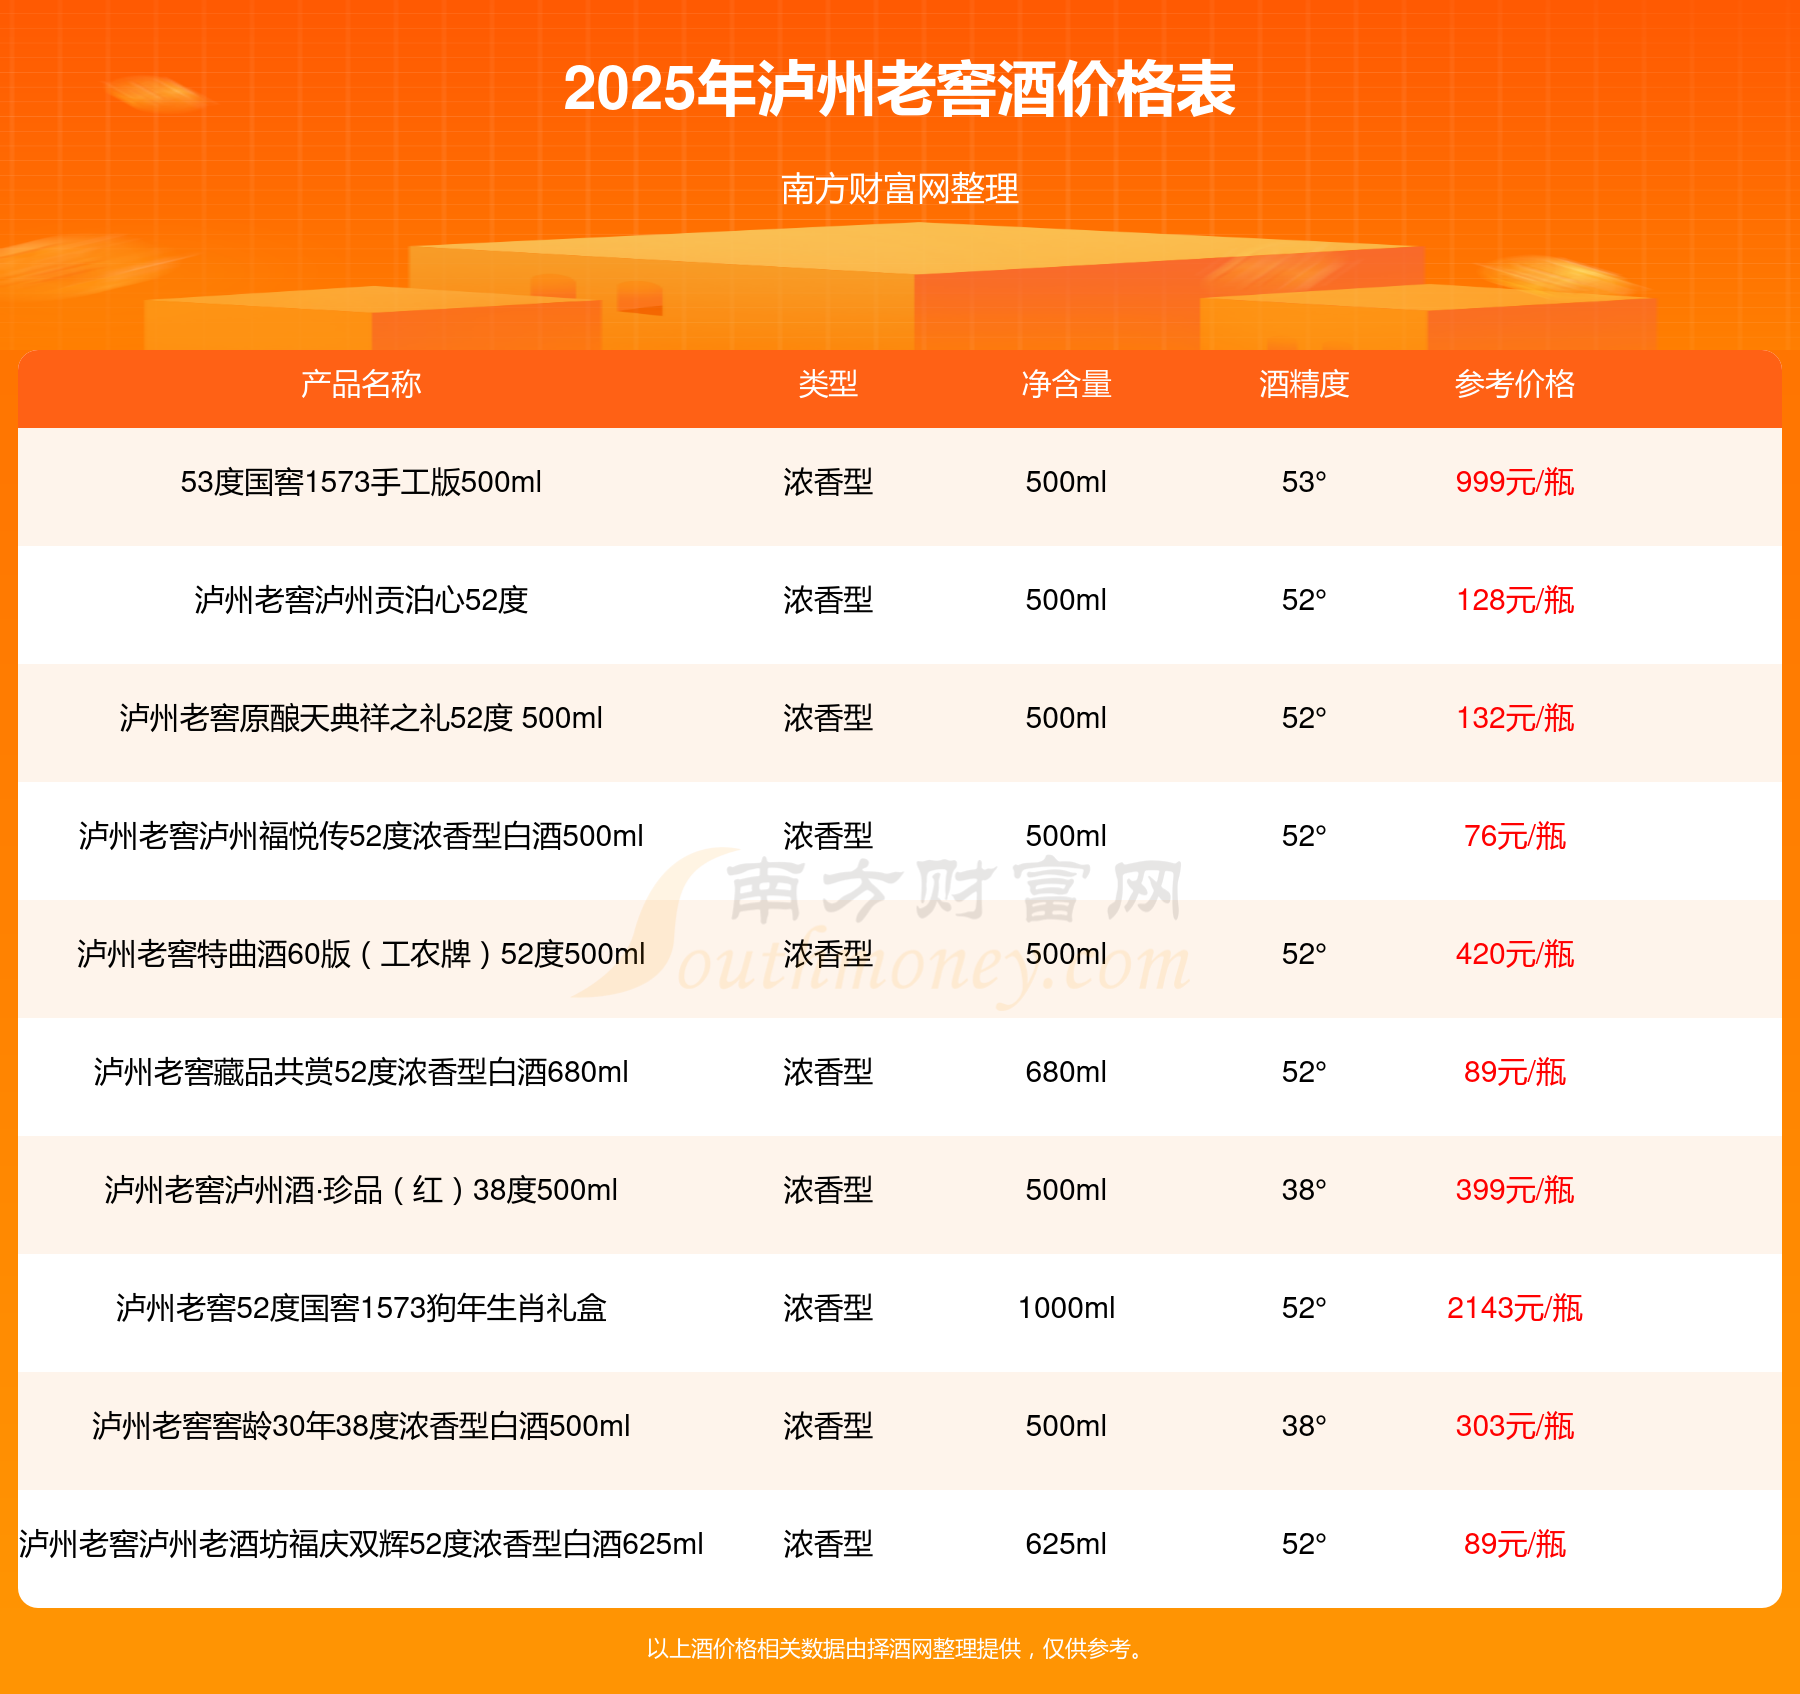Select product 泸州老窖泸州酒·珍品（红）38度500ml
Image resolution: width=1800 pixels, height=1694 pixels.
[x=361, y=1190]
